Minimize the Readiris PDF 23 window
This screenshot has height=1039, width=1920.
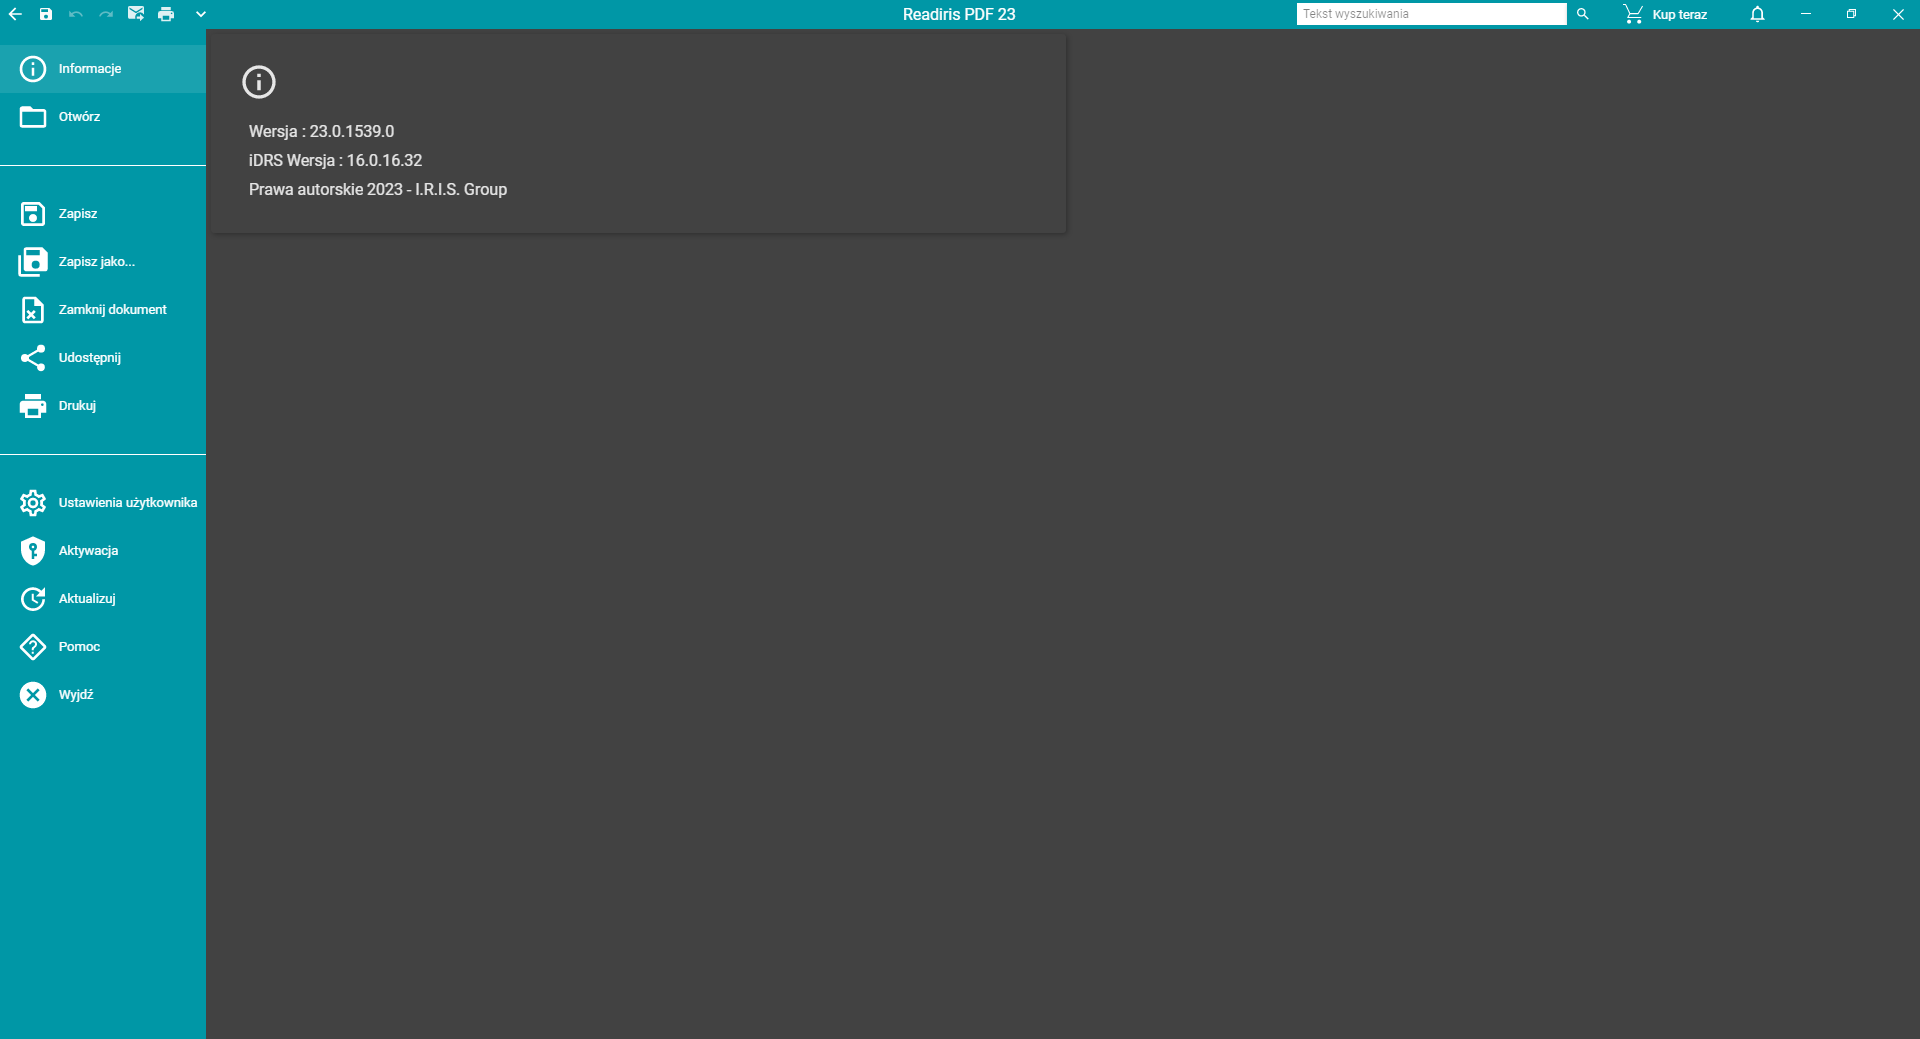(x=1806, y=14)
